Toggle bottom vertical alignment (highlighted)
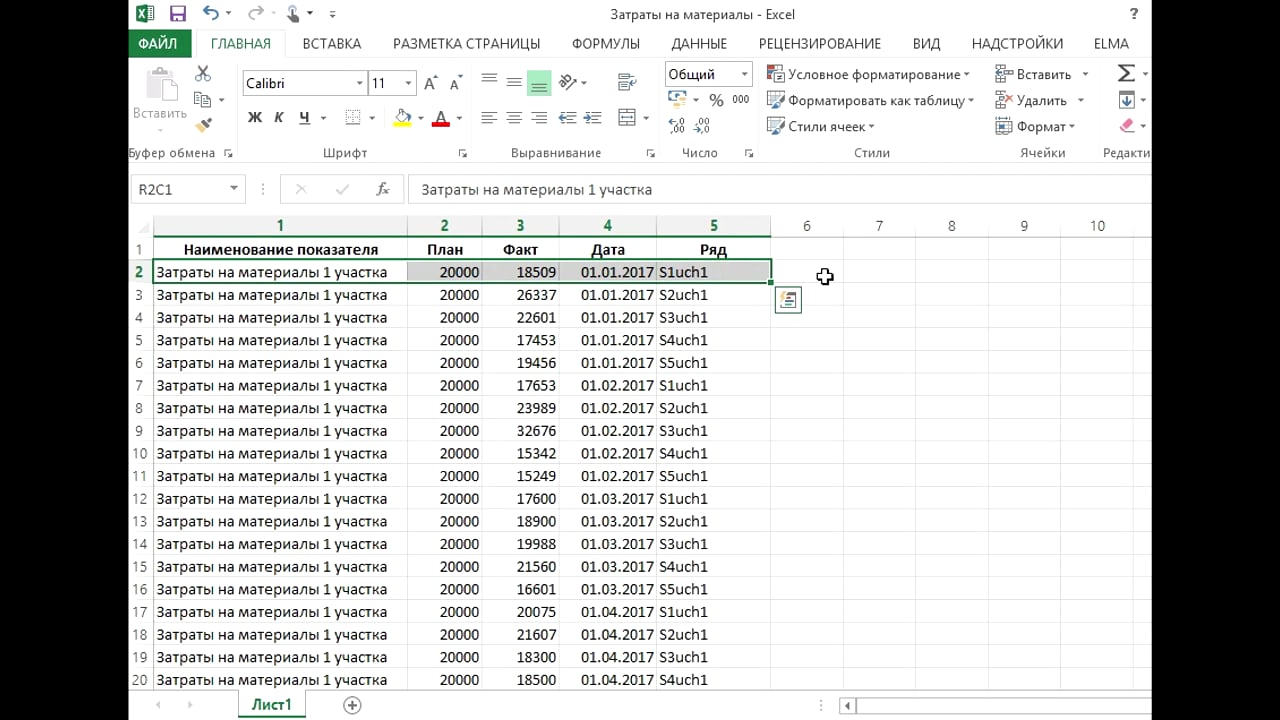This screenshot has width=1280, height=720. click(x=539, y=81)
